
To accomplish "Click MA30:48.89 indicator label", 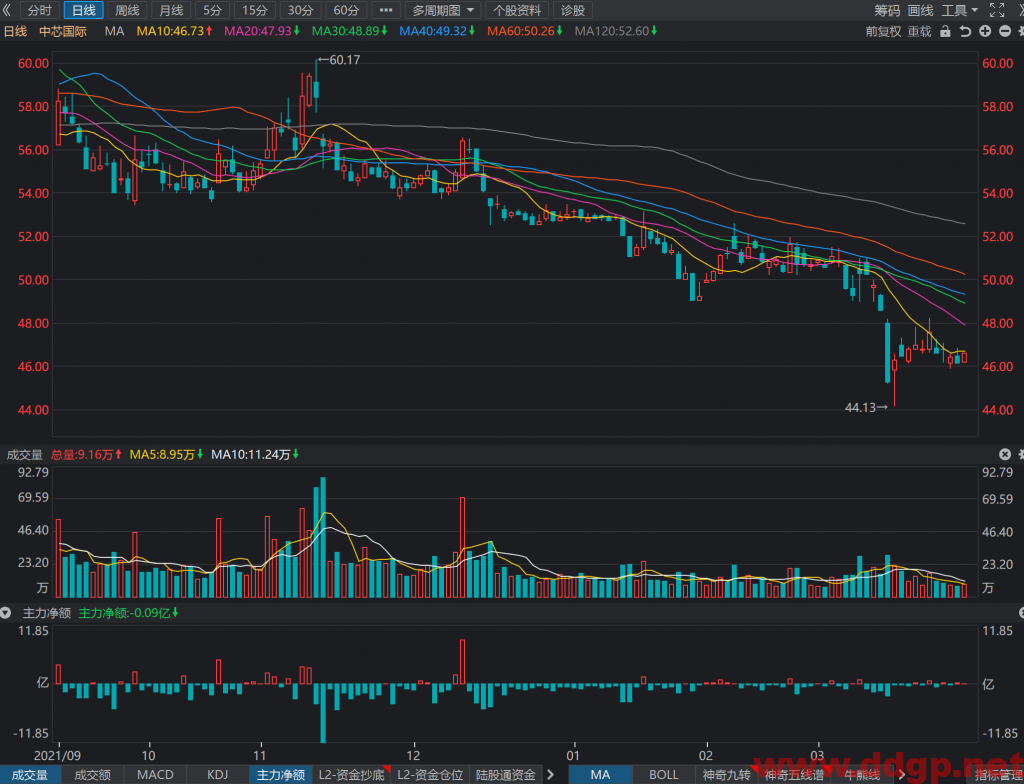I will 349,31.
